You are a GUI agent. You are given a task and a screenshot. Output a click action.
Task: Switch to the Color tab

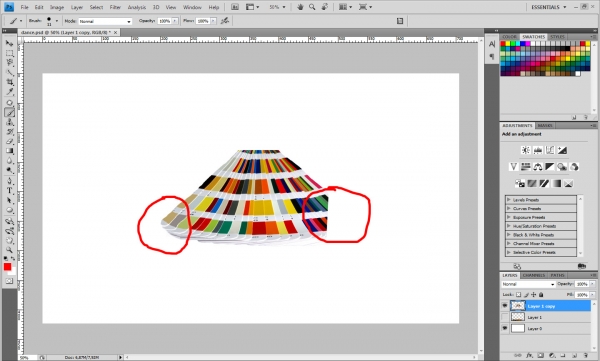point(510,37)
